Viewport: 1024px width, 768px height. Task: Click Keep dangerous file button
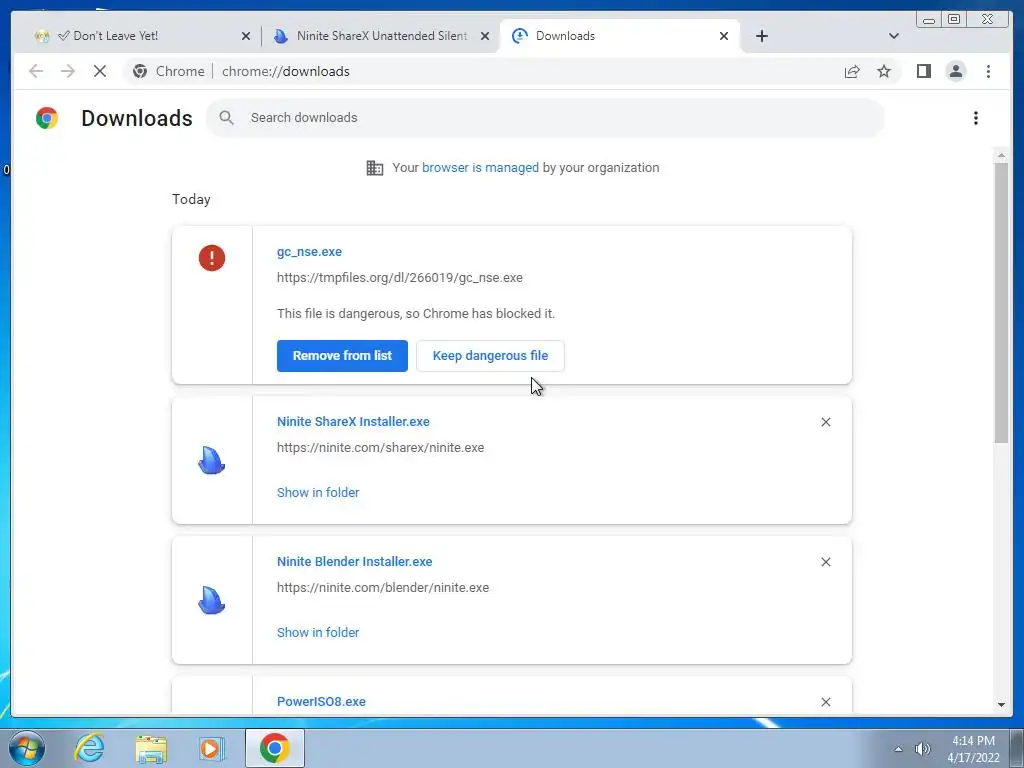[x=490, y=356]
